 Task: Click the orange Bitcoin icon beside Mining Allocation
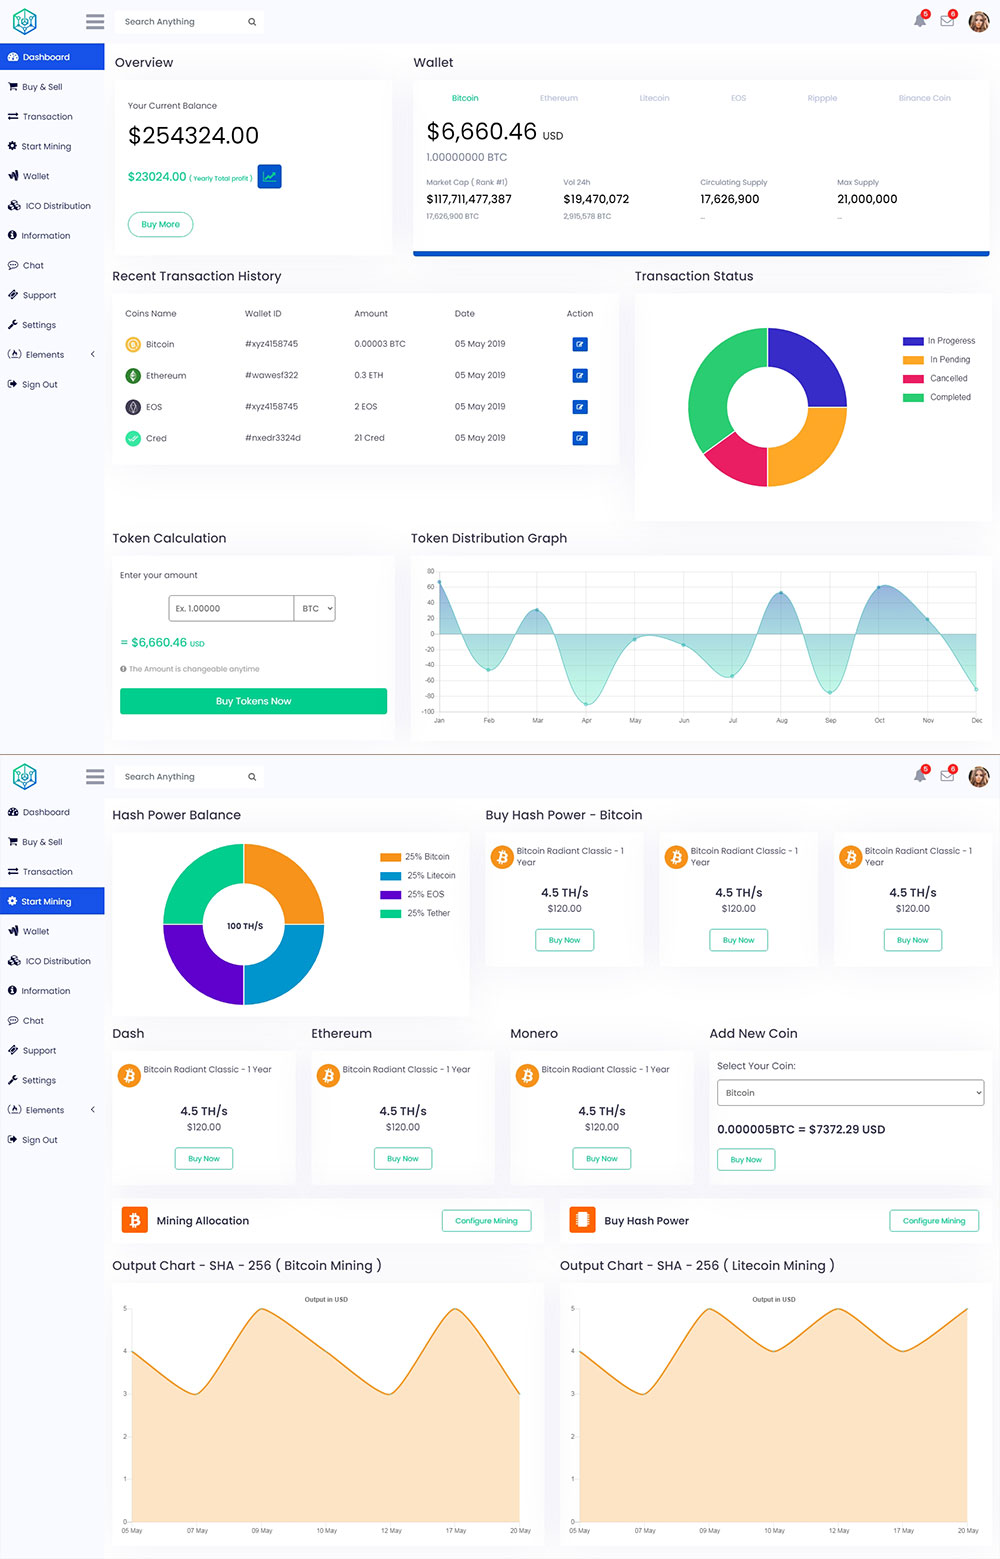(x=134, y=1220)
